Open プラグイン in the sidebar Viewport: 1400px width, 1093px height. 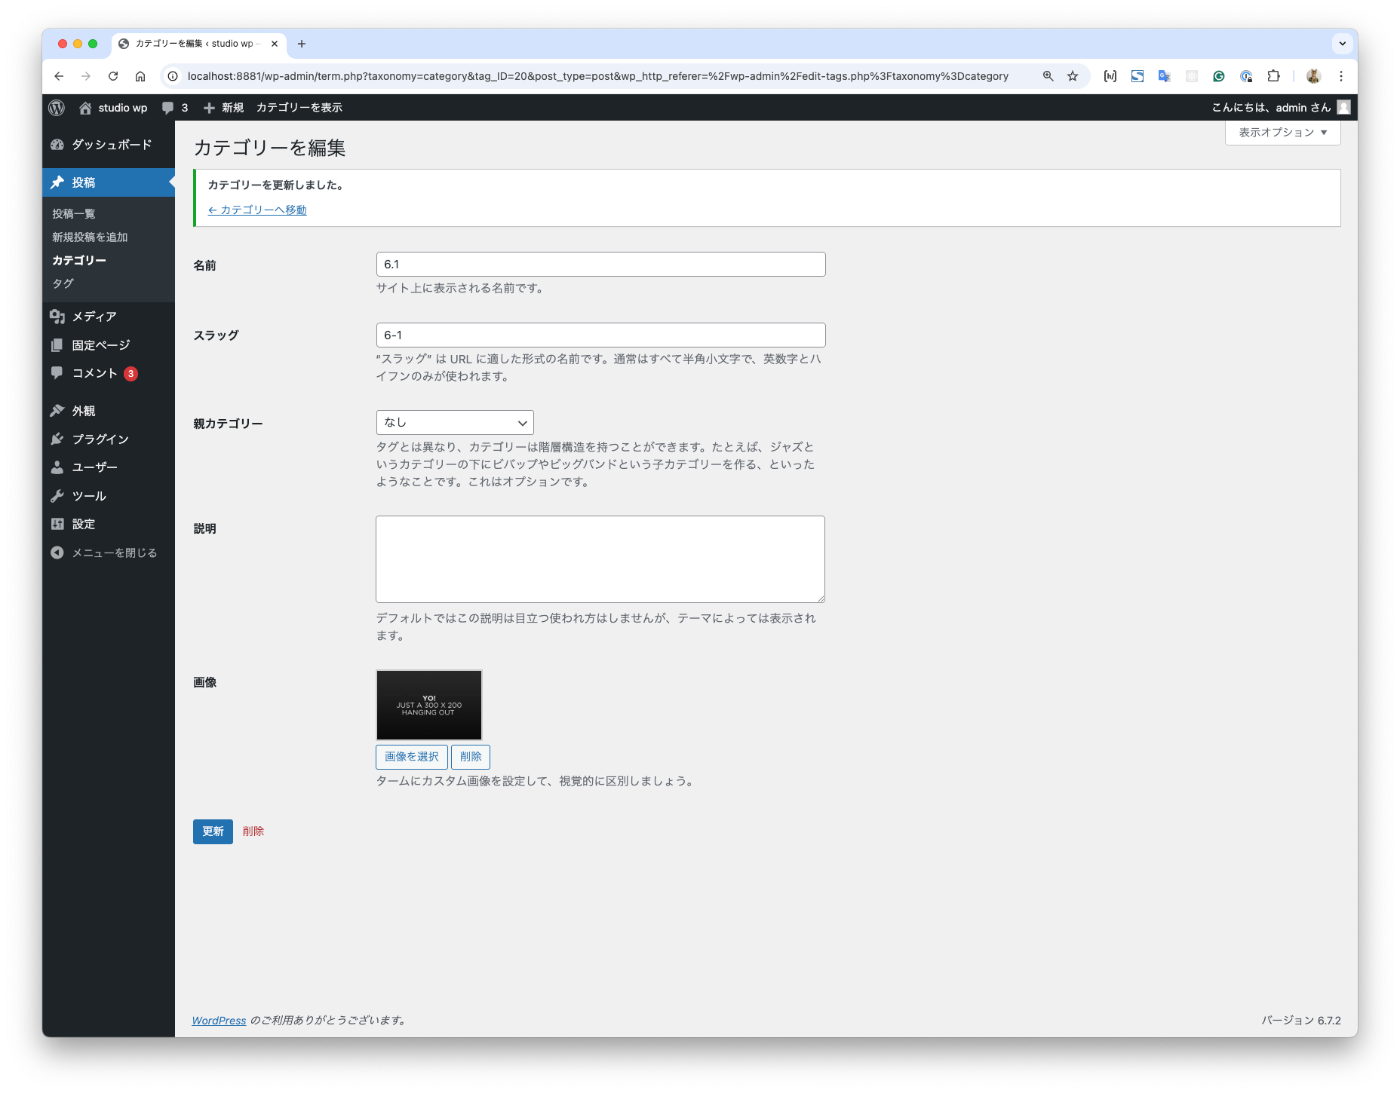[x=108, y=440]
